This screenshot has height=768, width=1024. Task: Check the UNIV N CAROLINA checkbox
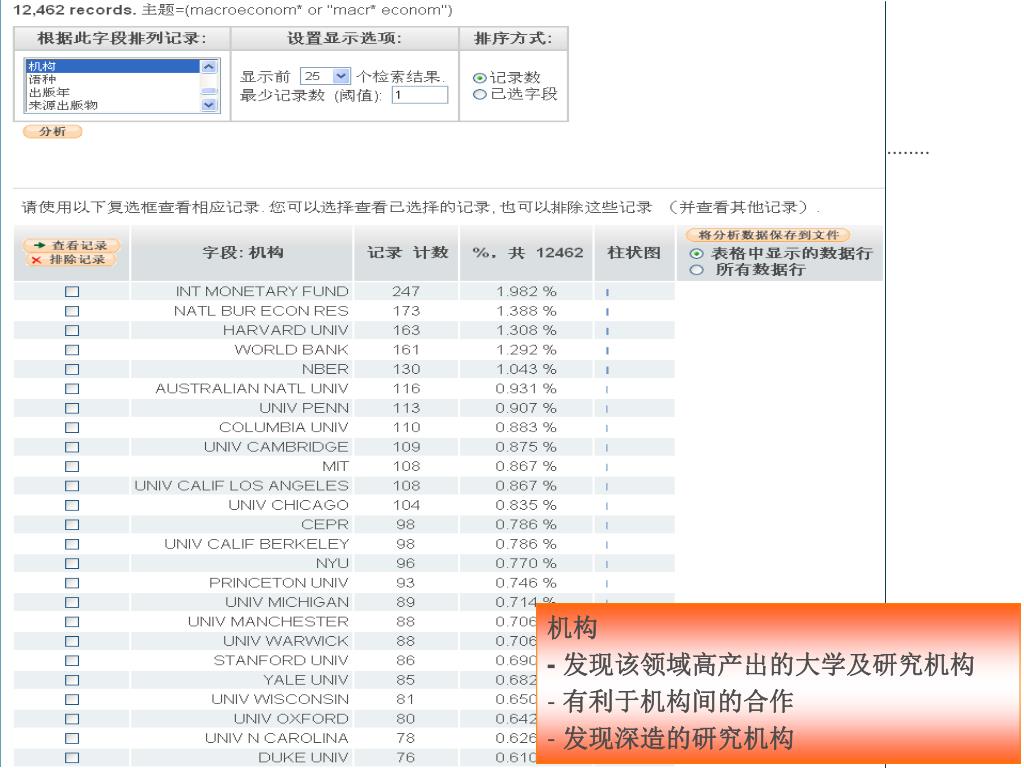click(72, 738)
